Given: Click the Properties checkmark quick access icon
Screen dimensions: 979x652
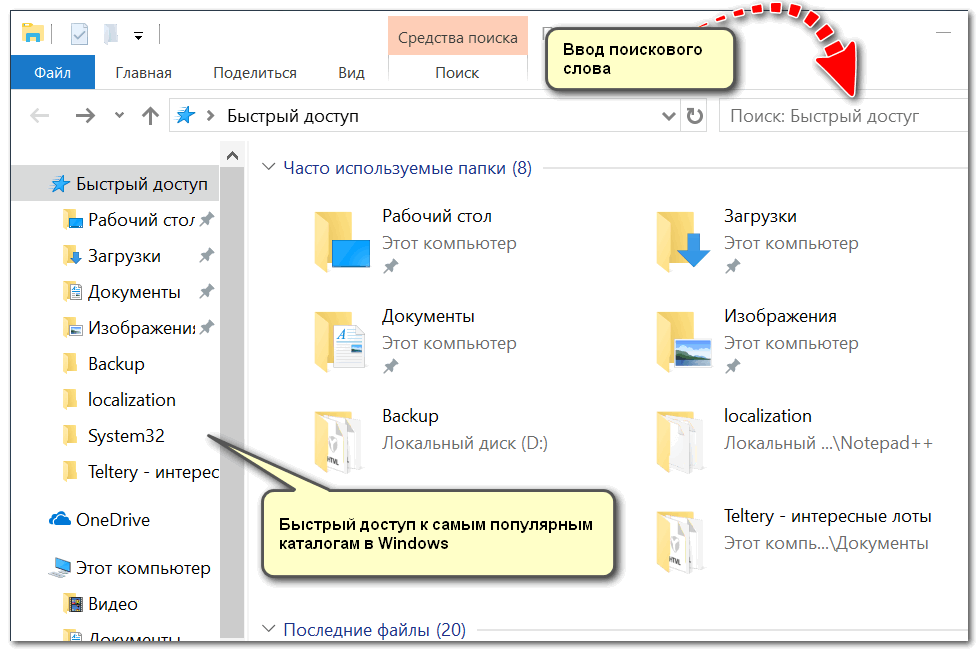Looking at the screenshot, I should 79,34.
